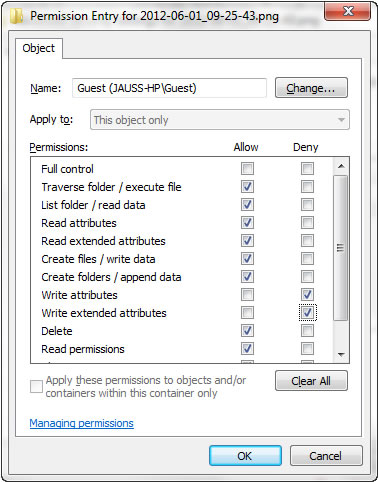Uncheck Allow for Traverse folder / execute file
Image resolution: width=378 pixels, height=482 pixels.
tap(247, 187)
